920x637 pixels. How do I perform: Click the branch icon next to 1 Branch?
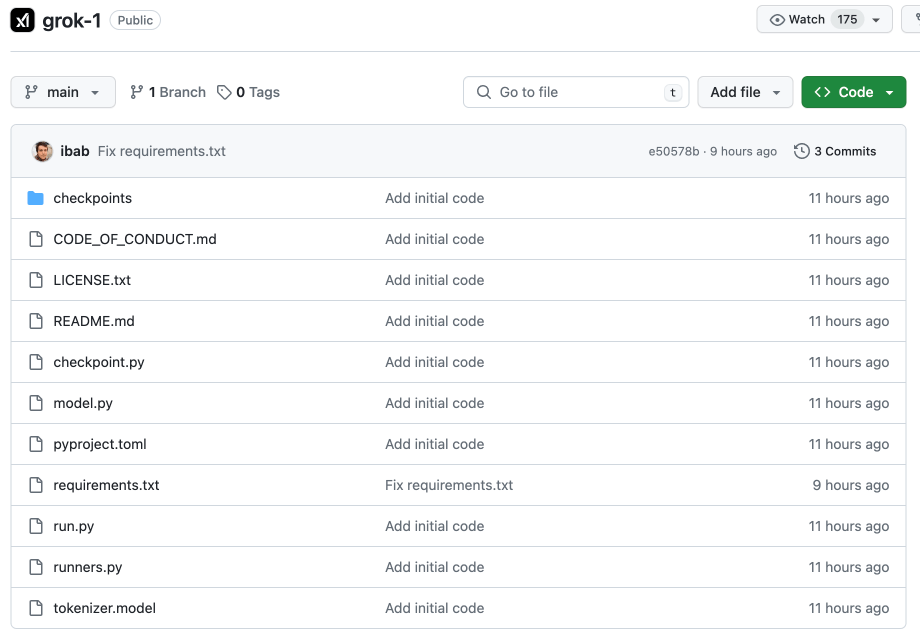[137, 92]
